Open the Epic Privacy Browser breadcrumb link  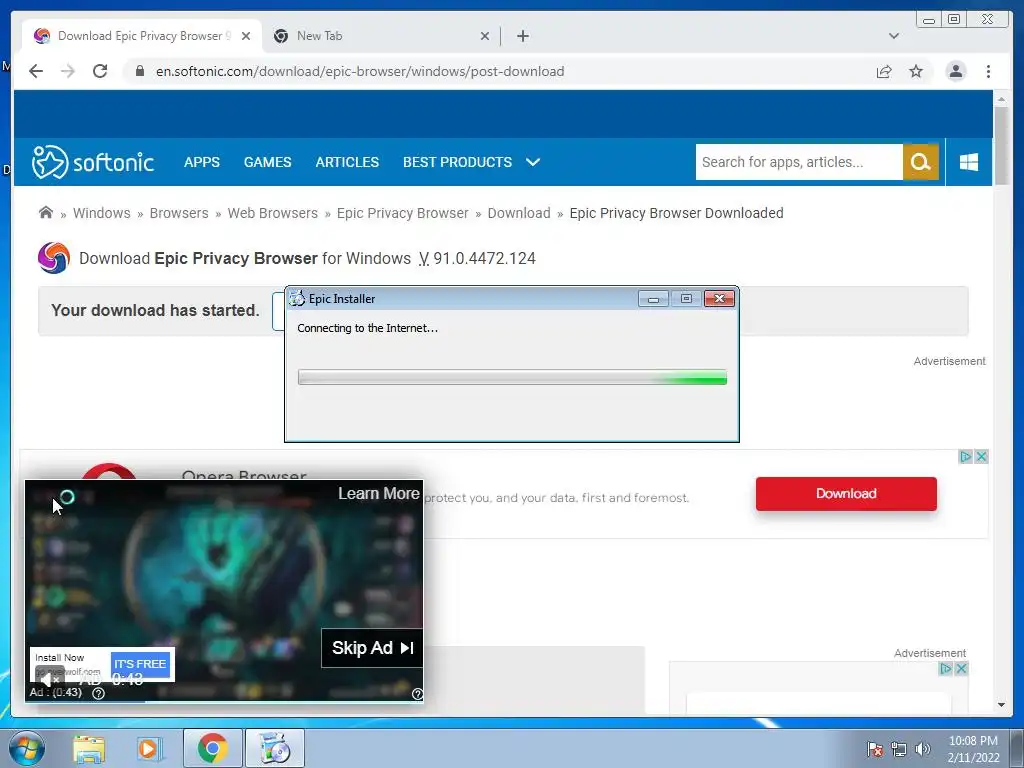[402, 213]
